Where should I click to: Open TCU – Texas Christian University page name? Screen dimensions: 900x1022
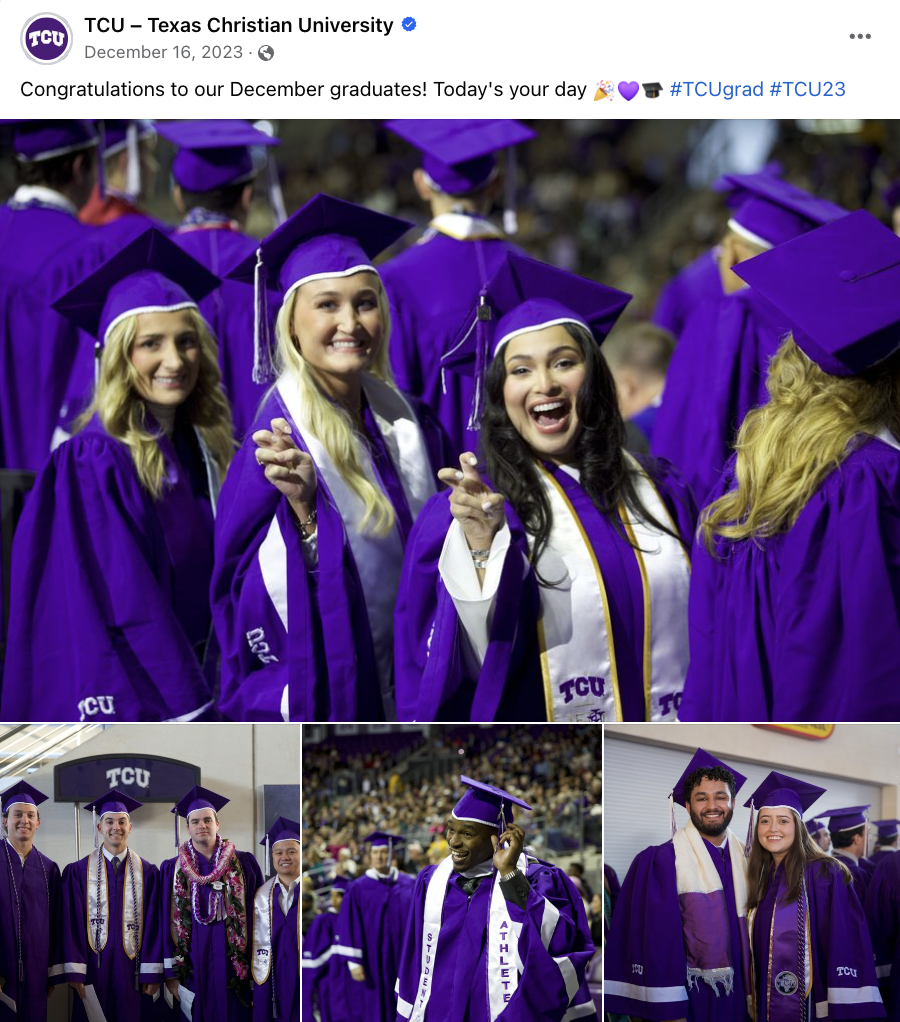pos(239,25)
